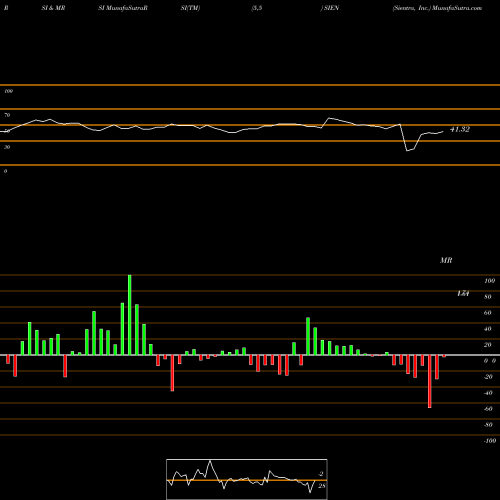This screenshot has height=500, width=500.
Task: Click the ') SIEN' ticker text
Action: pyautogui.click(x=330, y=8)
